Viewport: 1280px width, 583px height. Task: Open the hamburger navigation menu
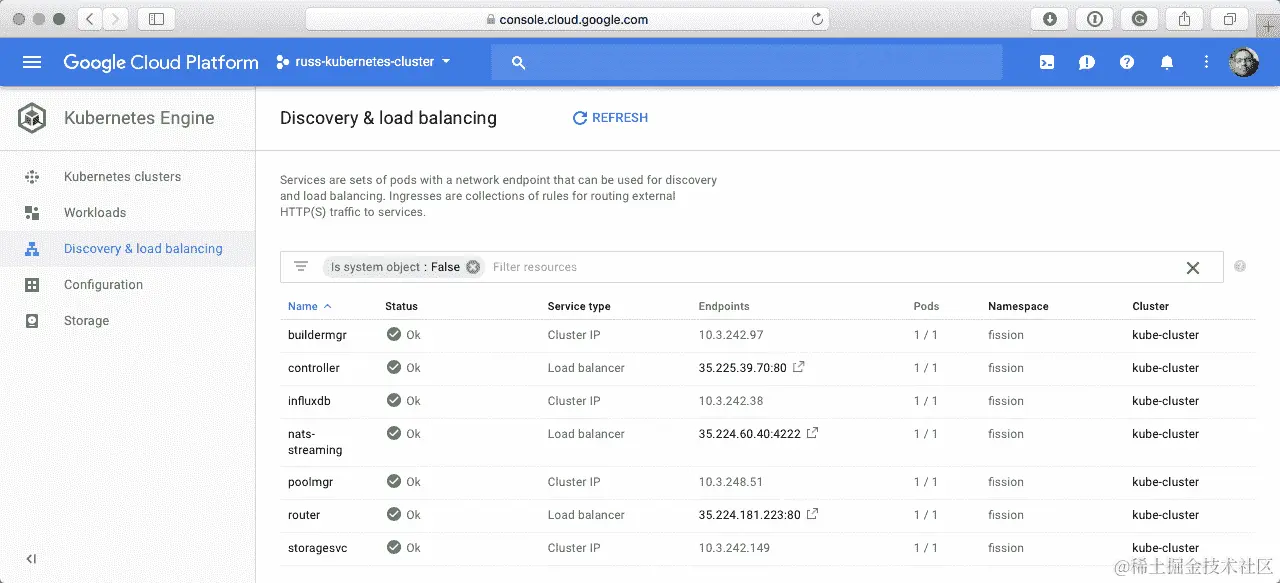pyautogui.click(x=32, y=62)
